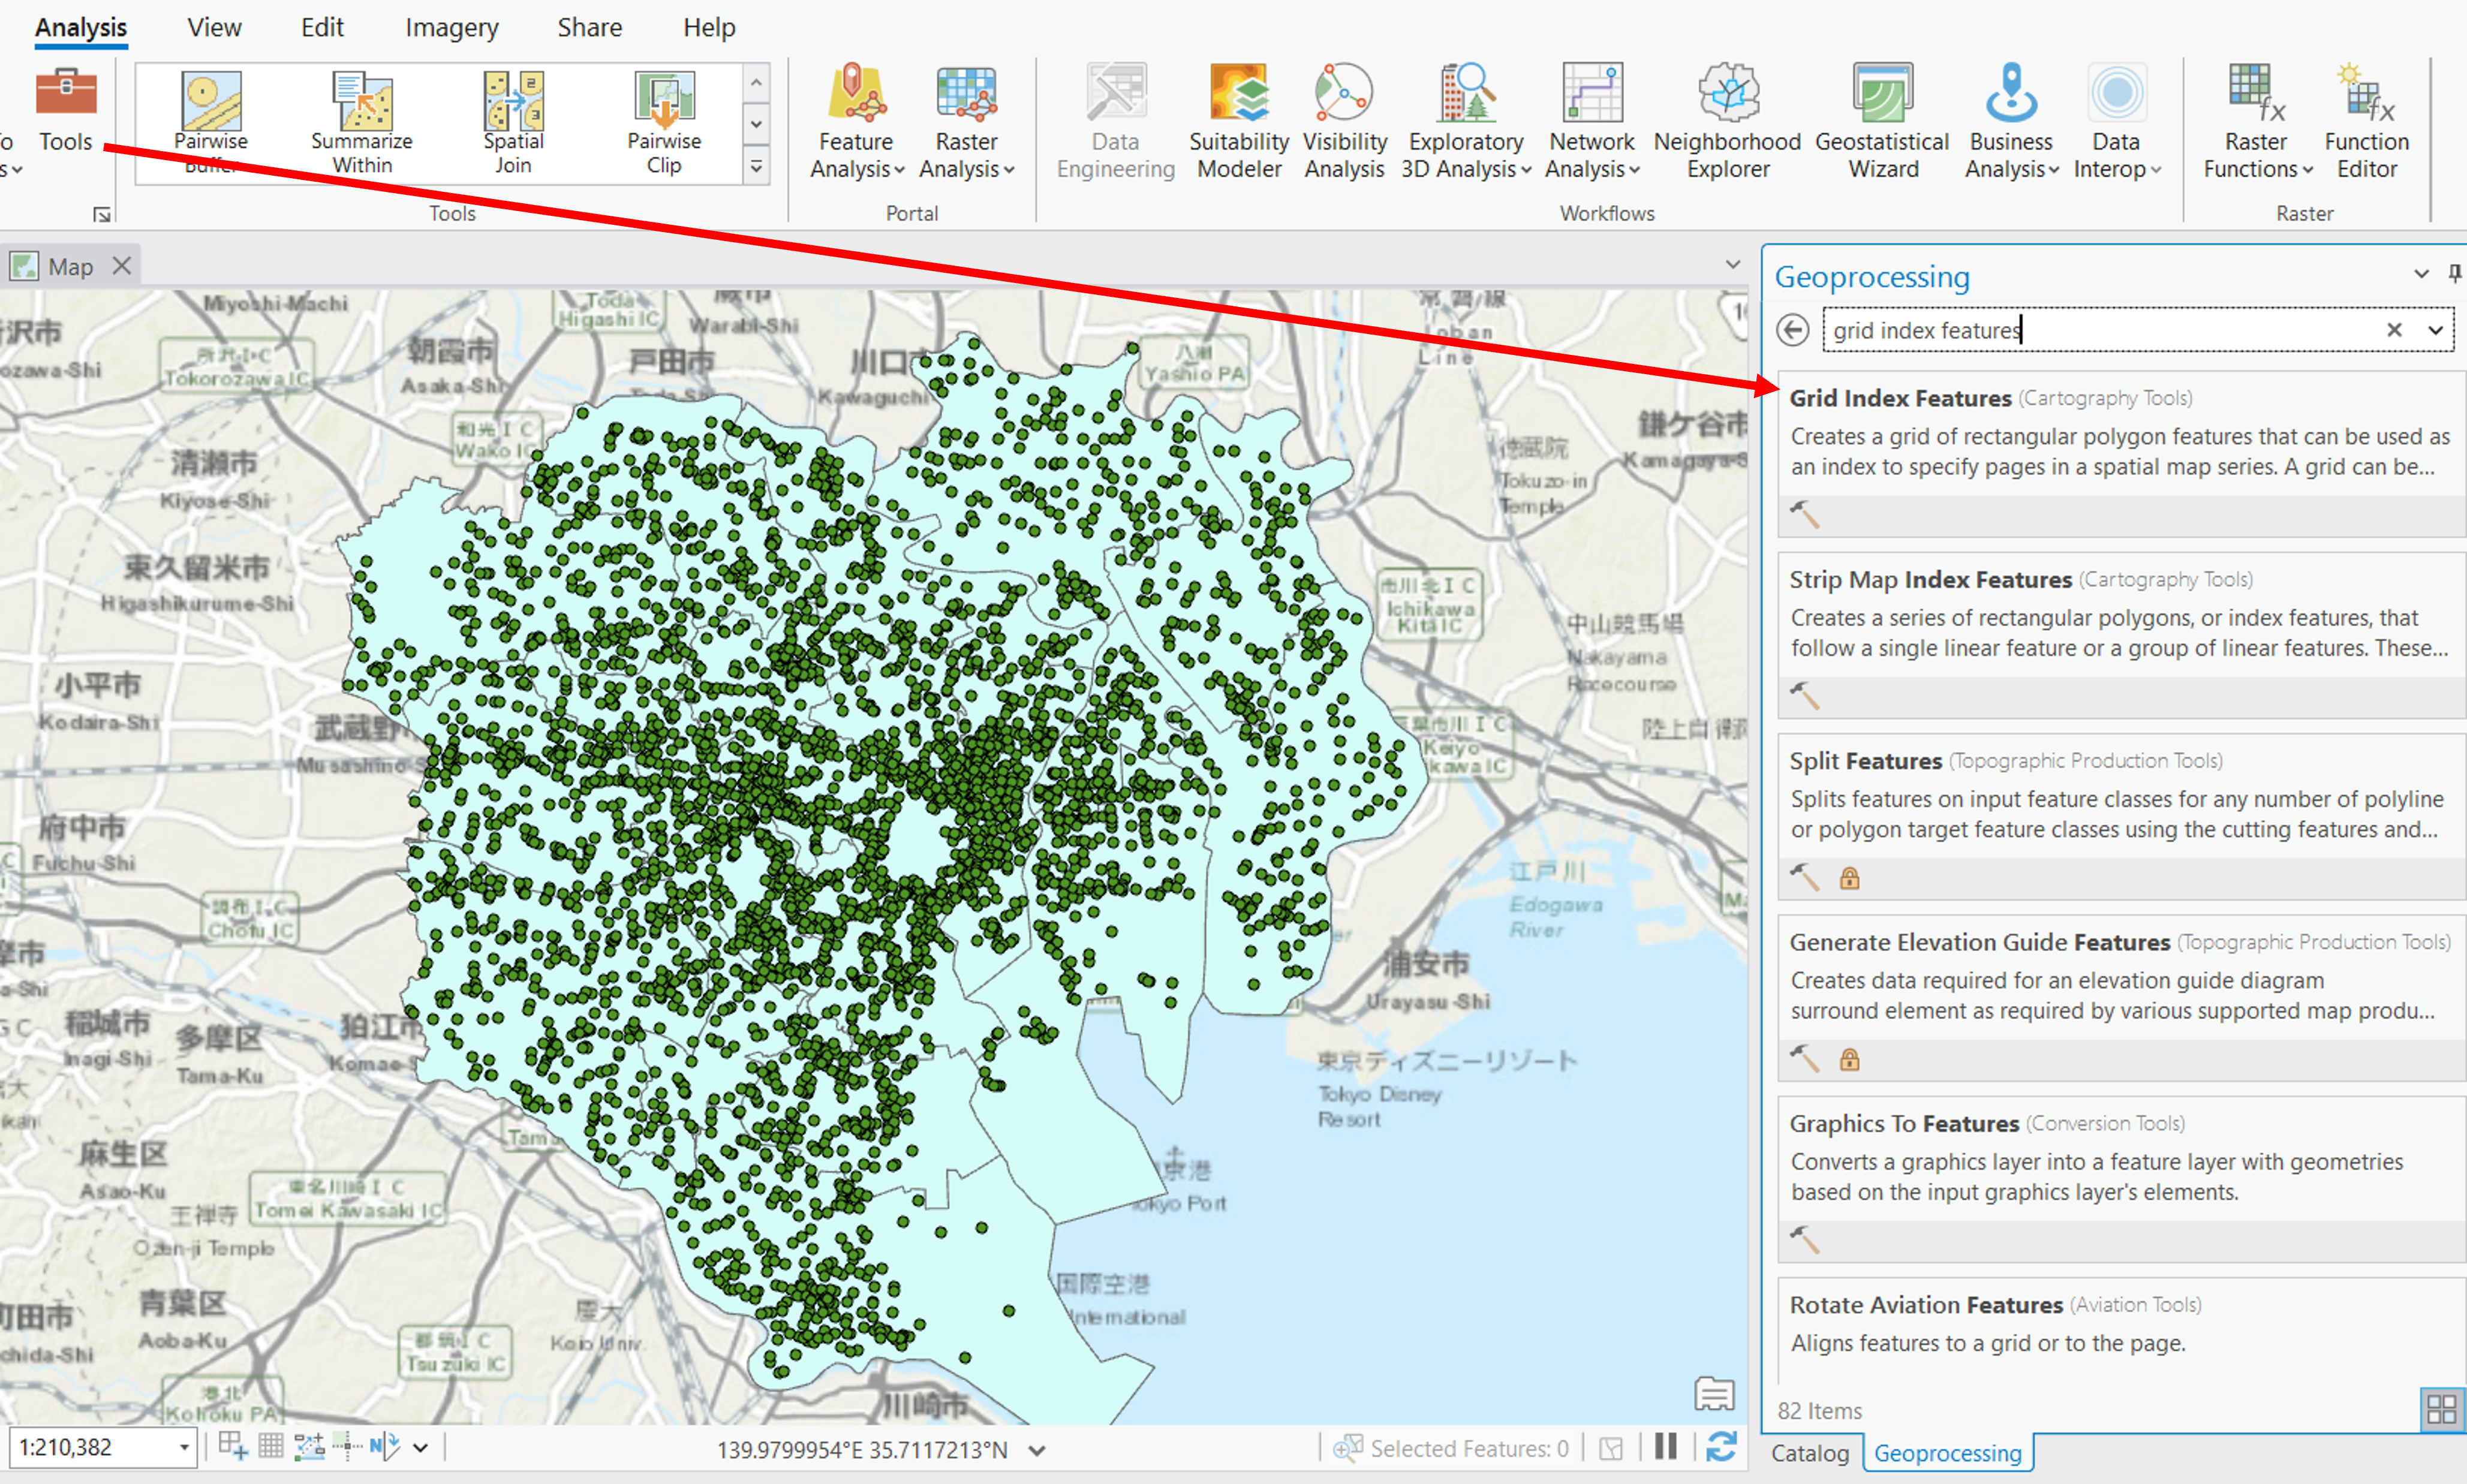Open the Grid Index Features tool
2467x1484 pixels.
pos(2120,454)
